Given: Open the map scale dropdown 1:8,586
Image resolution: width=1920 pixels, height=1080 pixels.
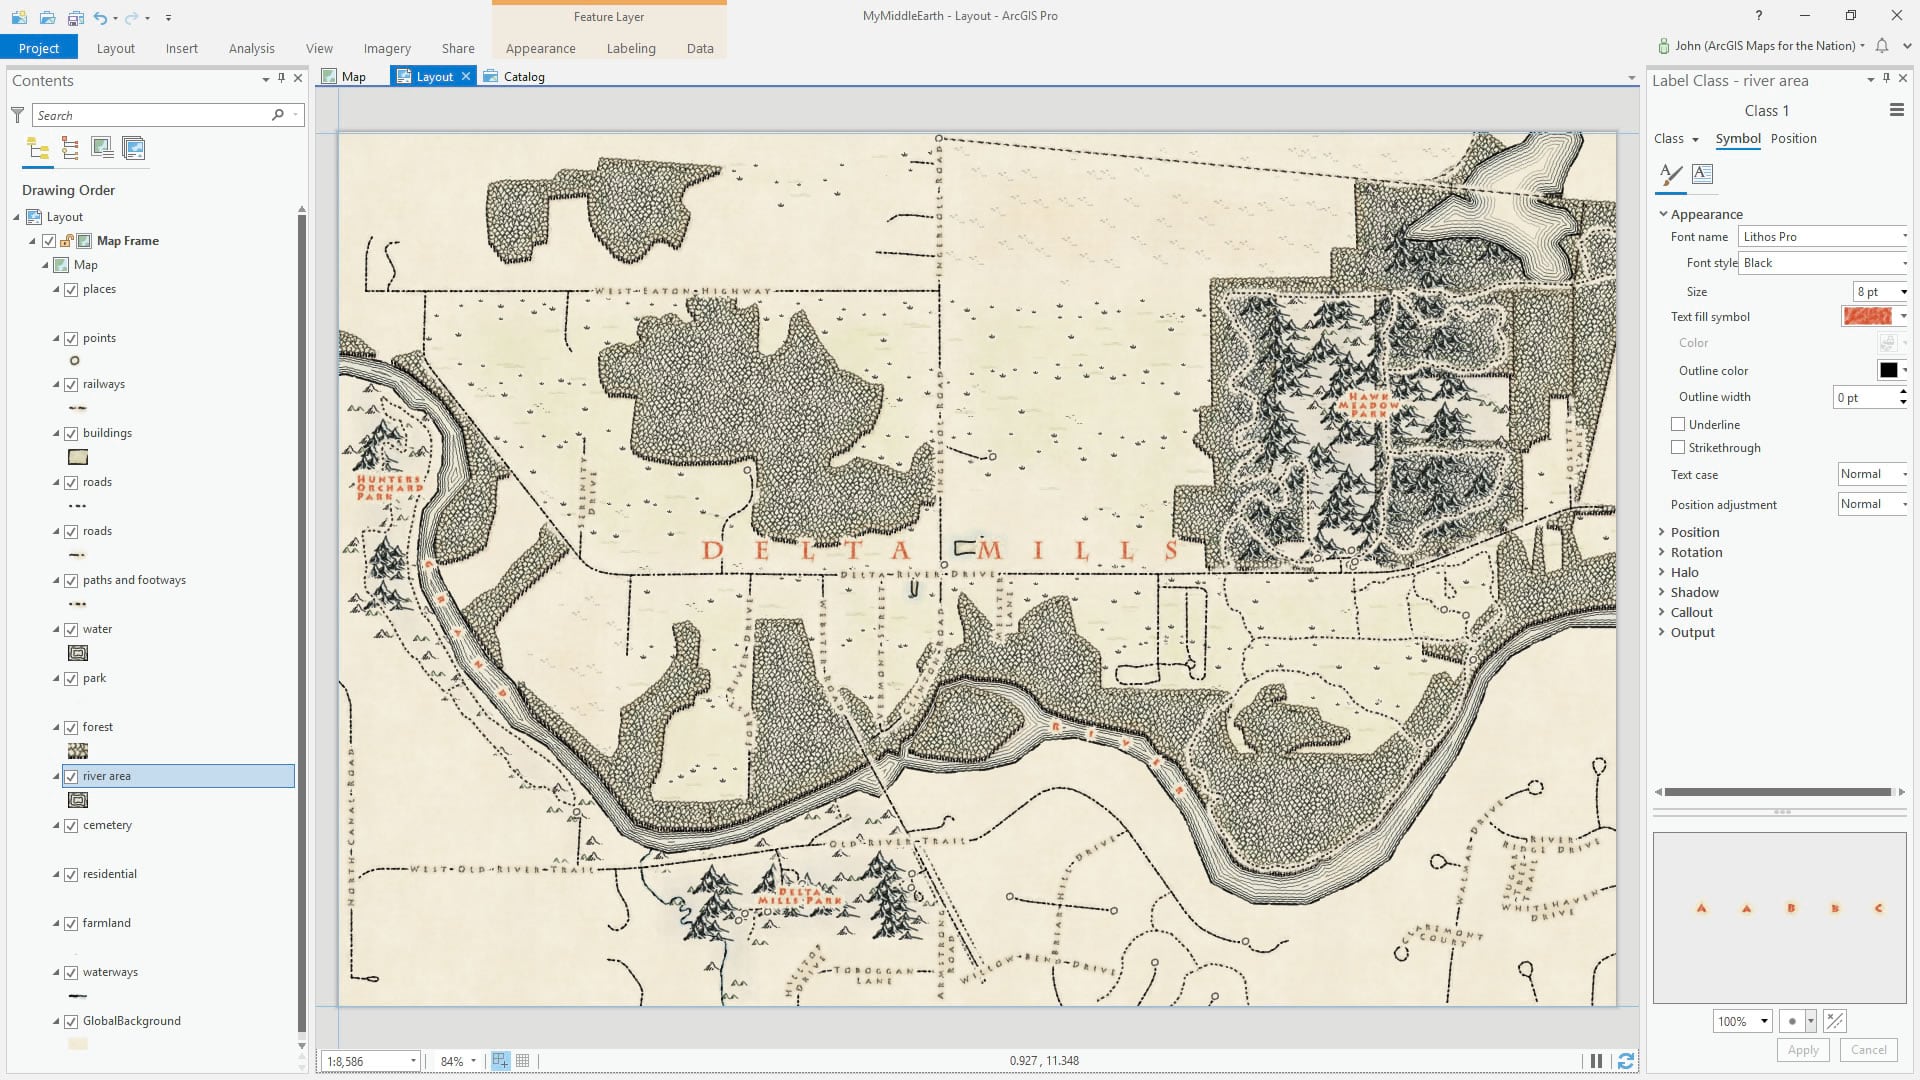Looking at the screenshot, I should click(413, 1061).
